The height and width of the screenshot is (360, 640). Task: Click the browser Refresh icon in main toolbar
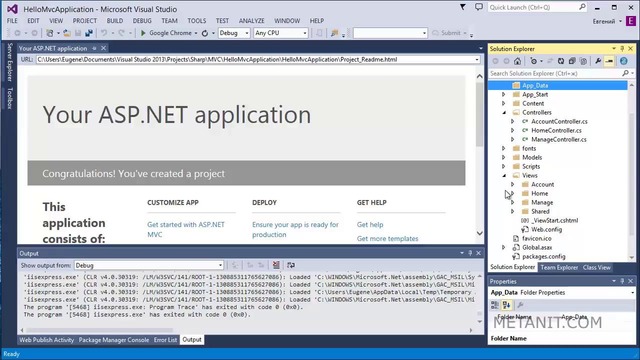coord(205,33)
